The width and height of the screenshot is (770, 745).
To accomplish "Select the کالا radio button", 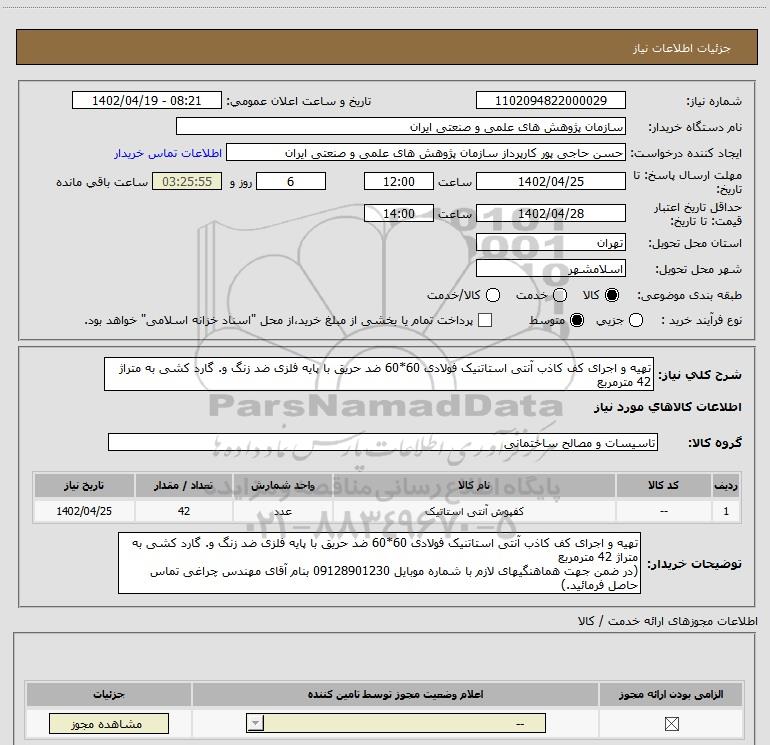I will coord(612,295).
